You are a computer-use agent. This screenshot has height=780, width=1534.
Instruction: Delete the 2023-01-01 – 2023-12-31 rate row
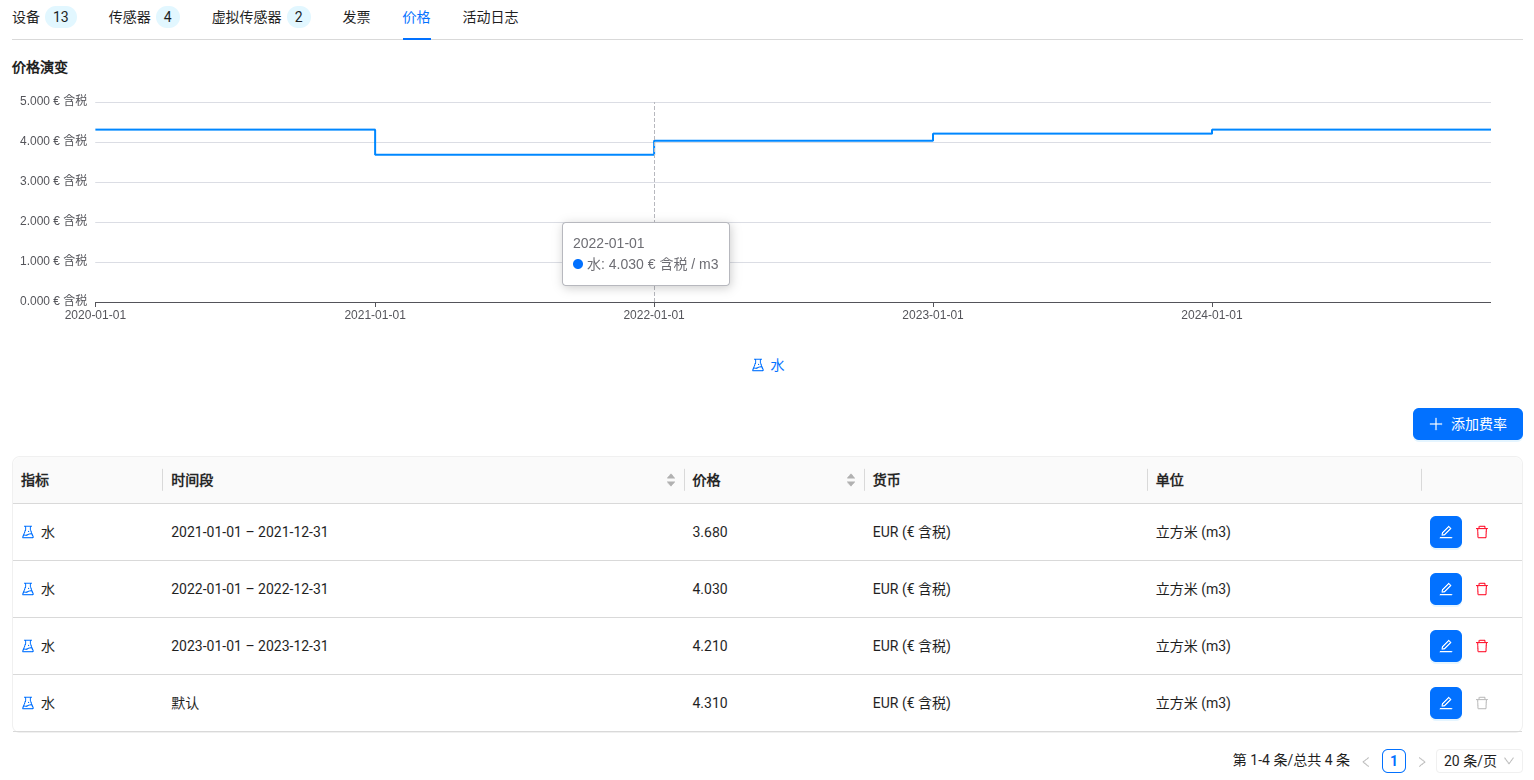[1482, 646]
